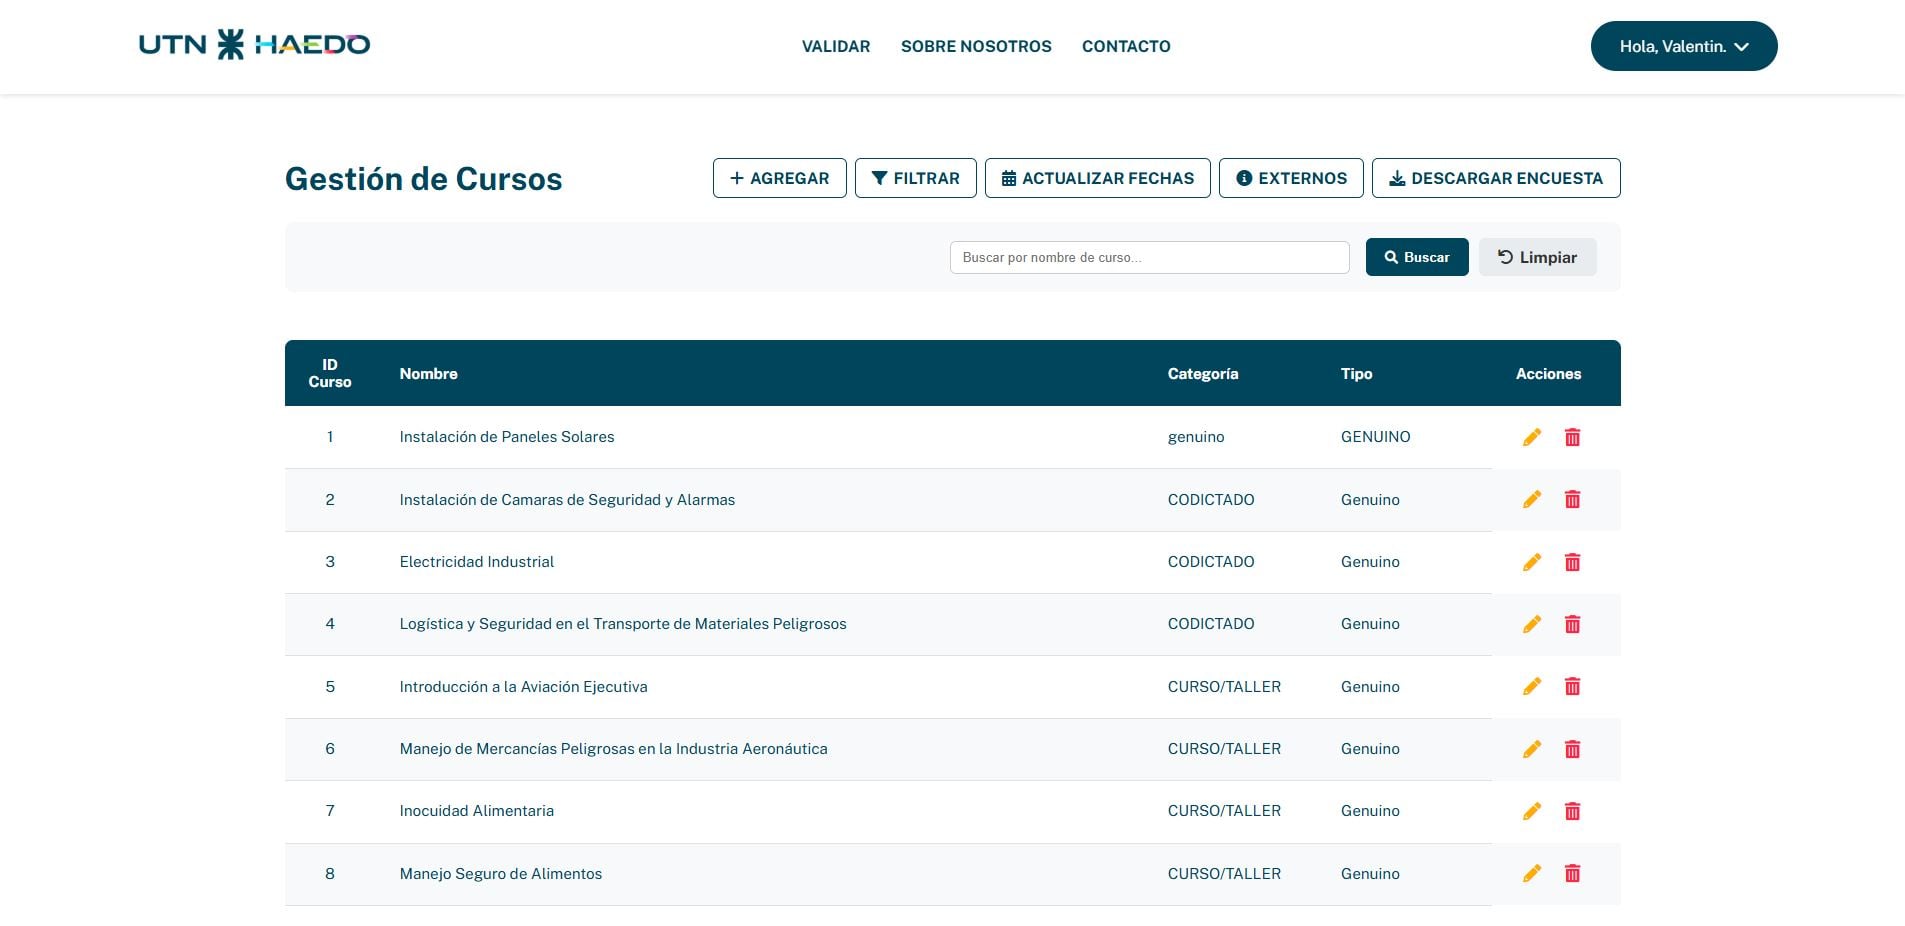Open the CONTACTO page
The image size is (1905, 926).
click(1126, 46)
